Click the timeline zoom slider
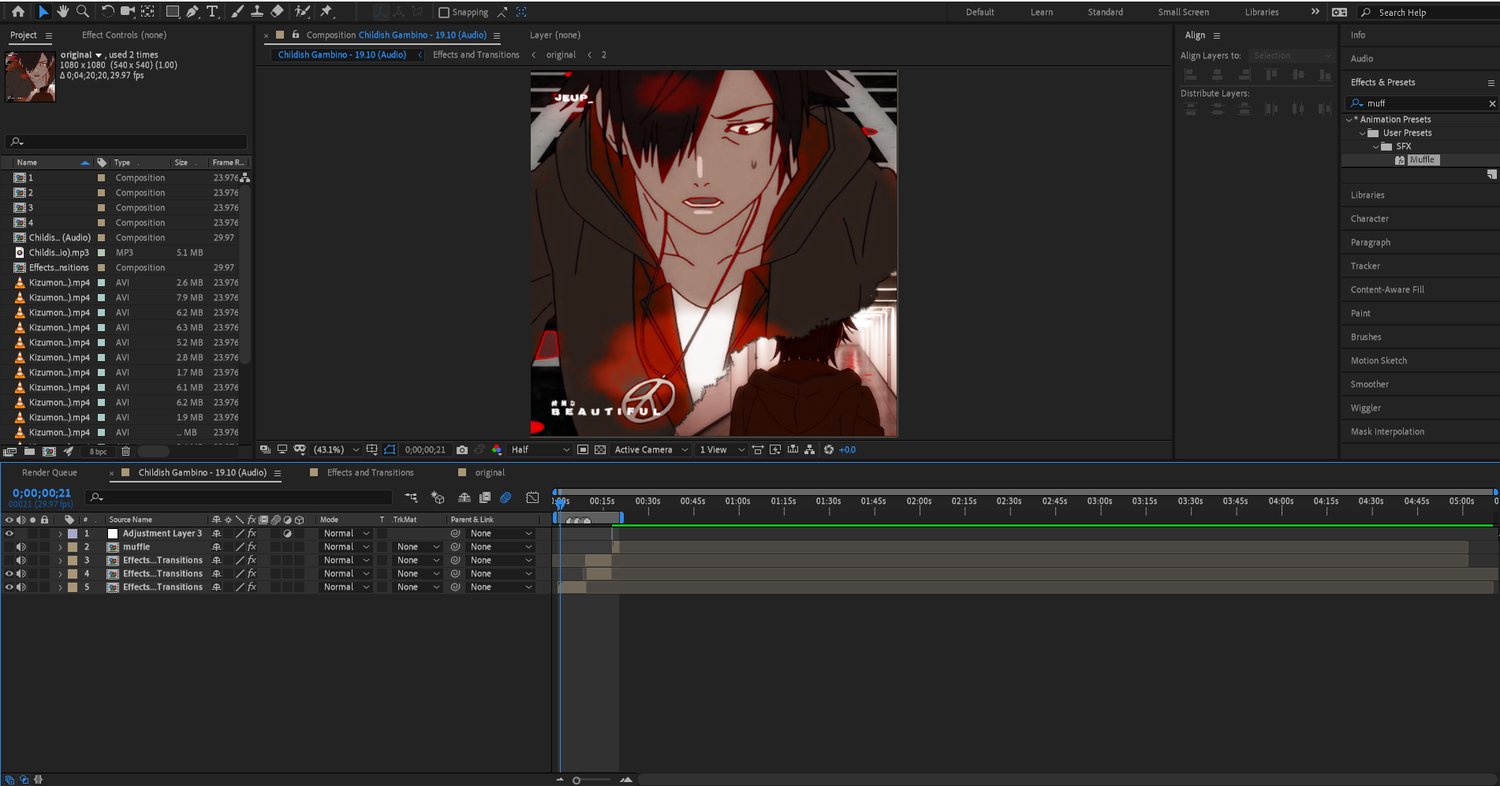 click(577, 780)
